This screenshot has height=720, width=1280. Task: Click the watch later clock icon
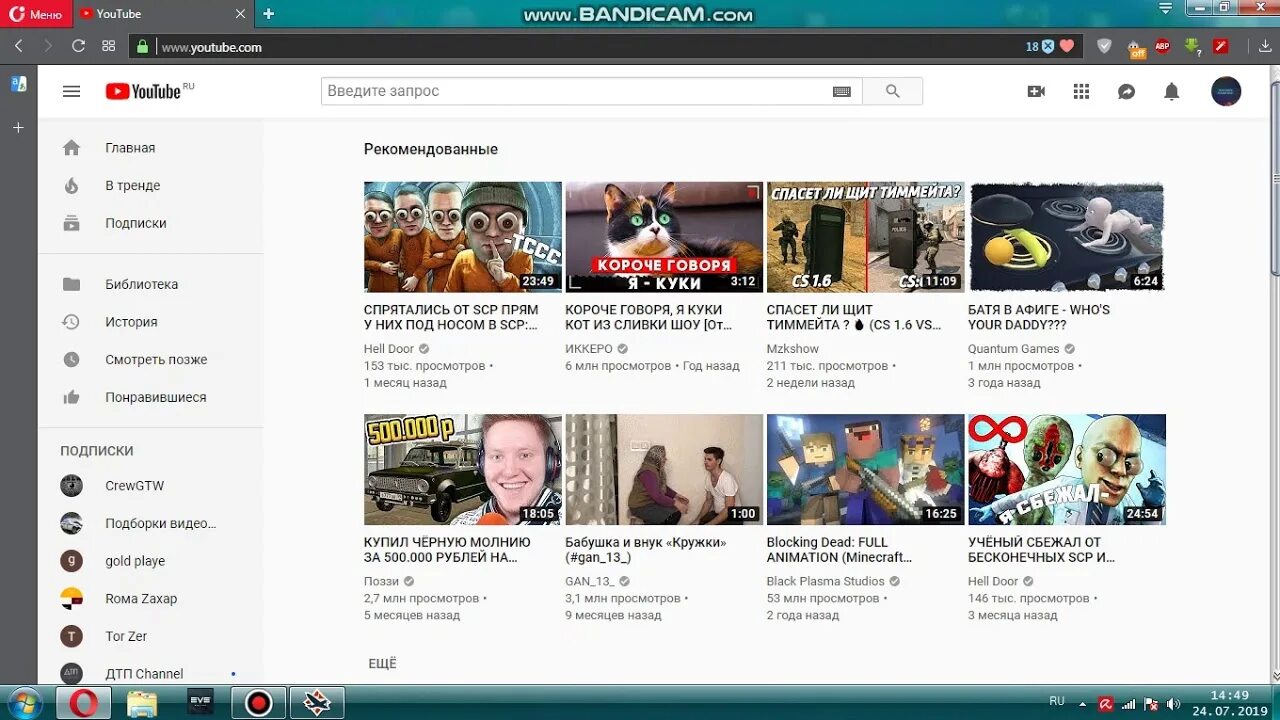point(71,360)
